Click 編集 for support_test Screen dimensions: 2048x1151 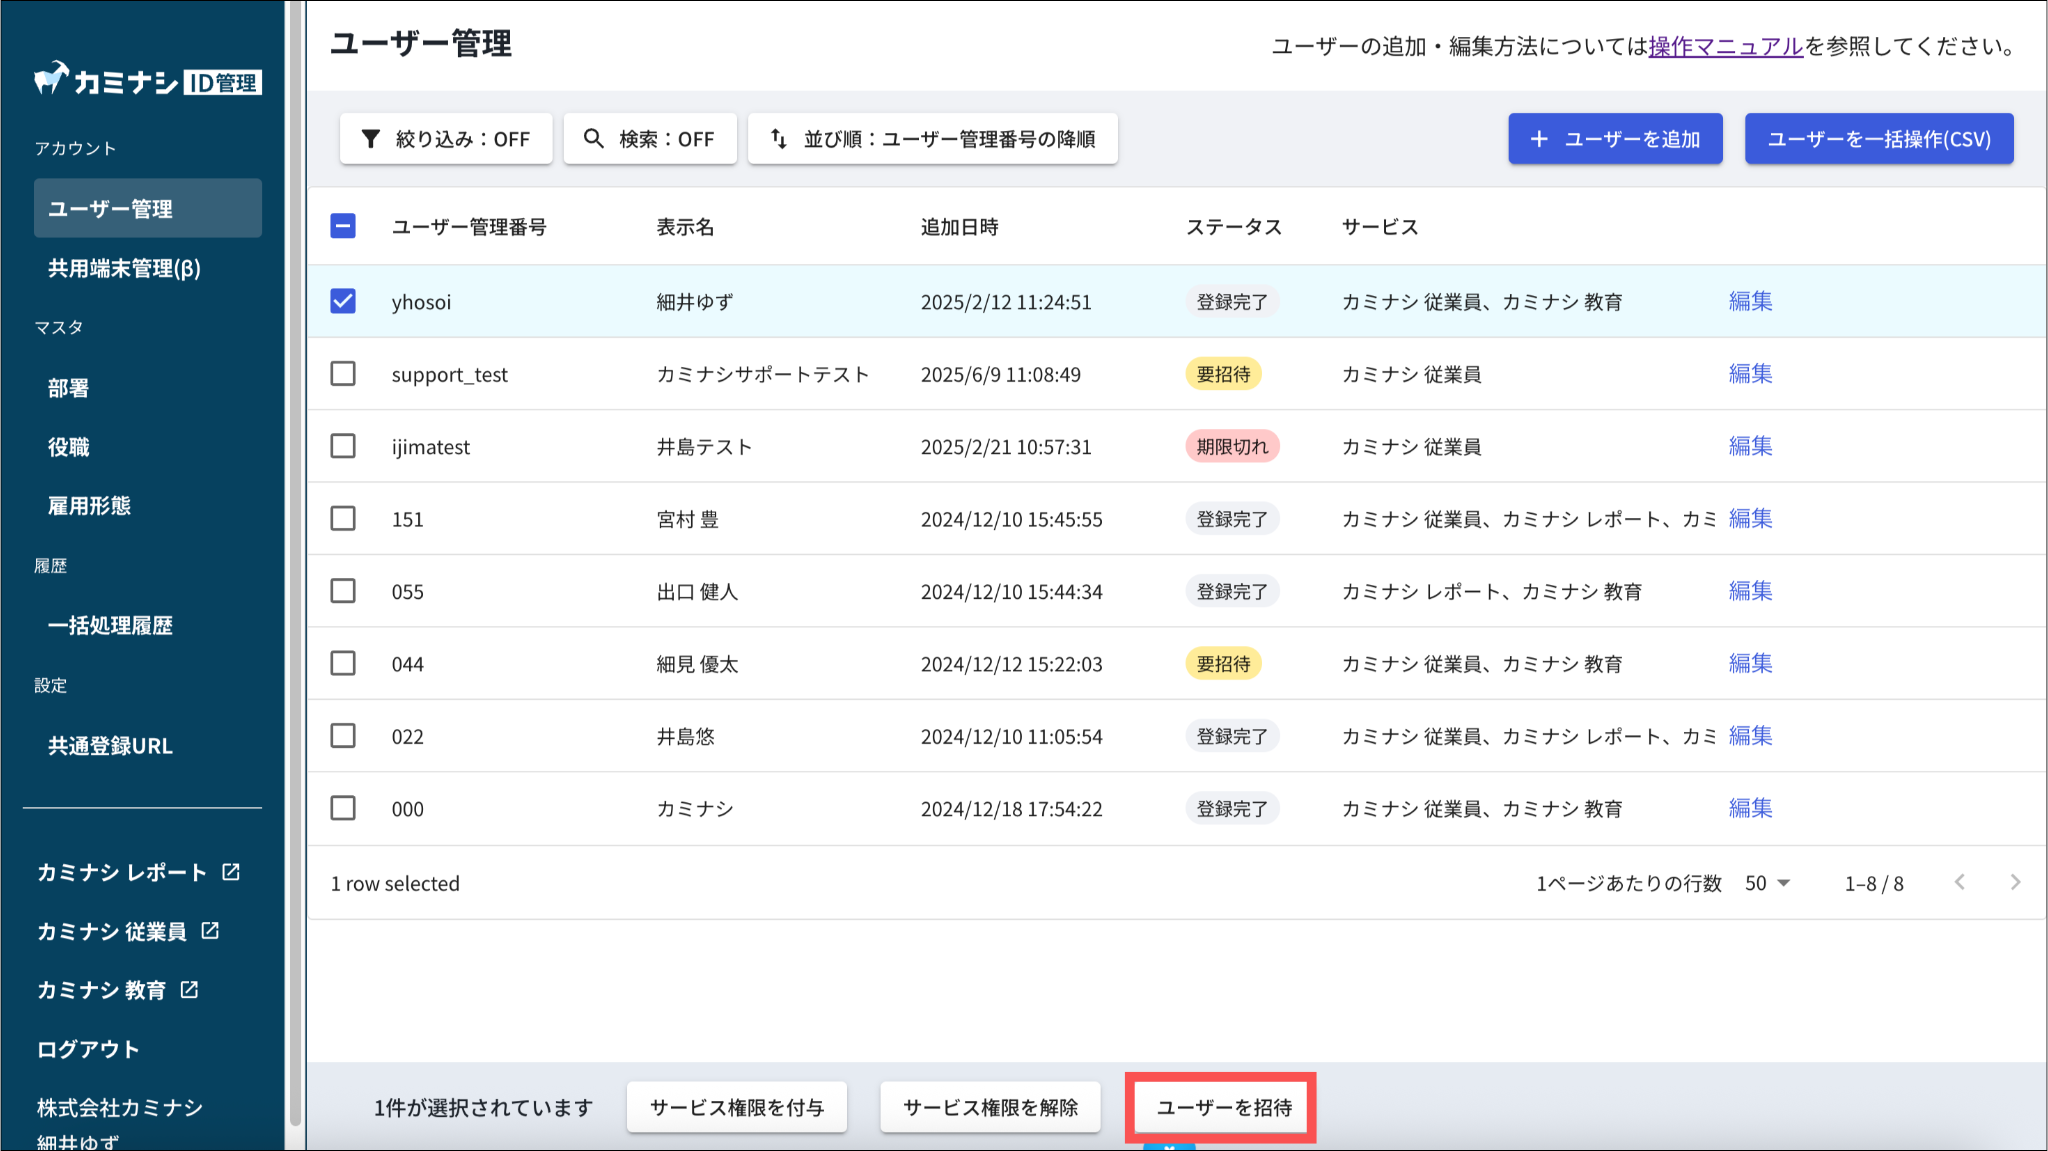point(1751,373)
